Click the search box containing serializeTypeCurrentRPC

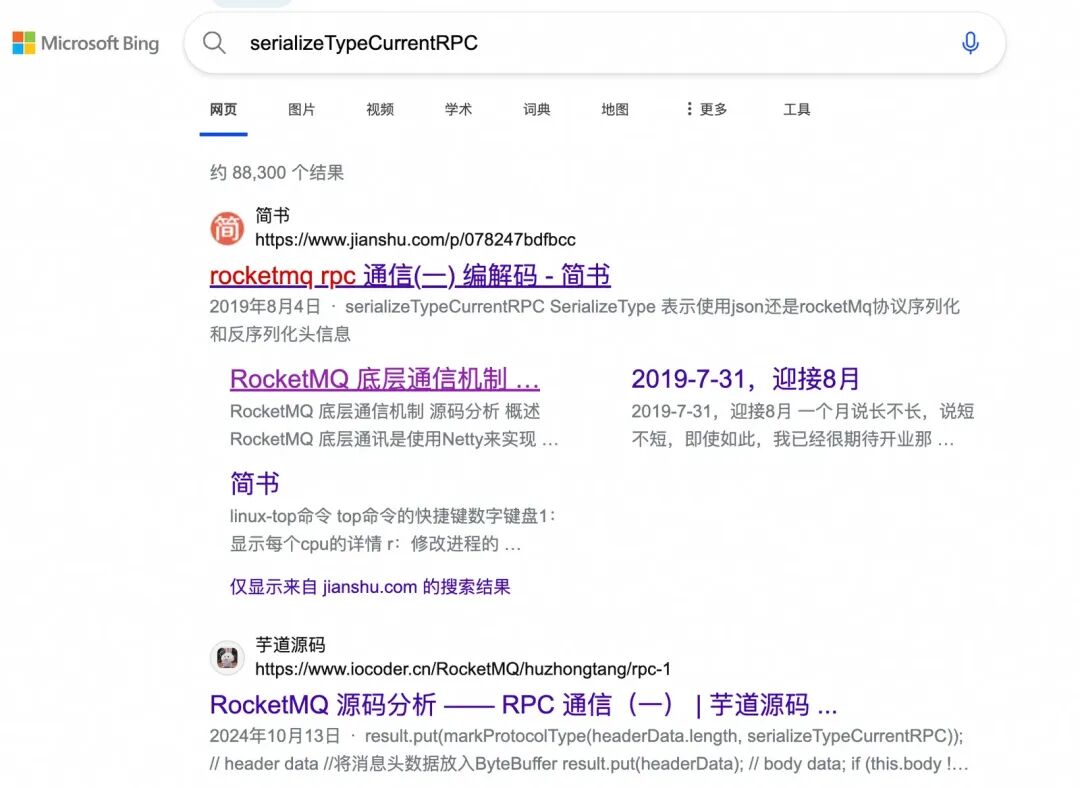[594, 43]
